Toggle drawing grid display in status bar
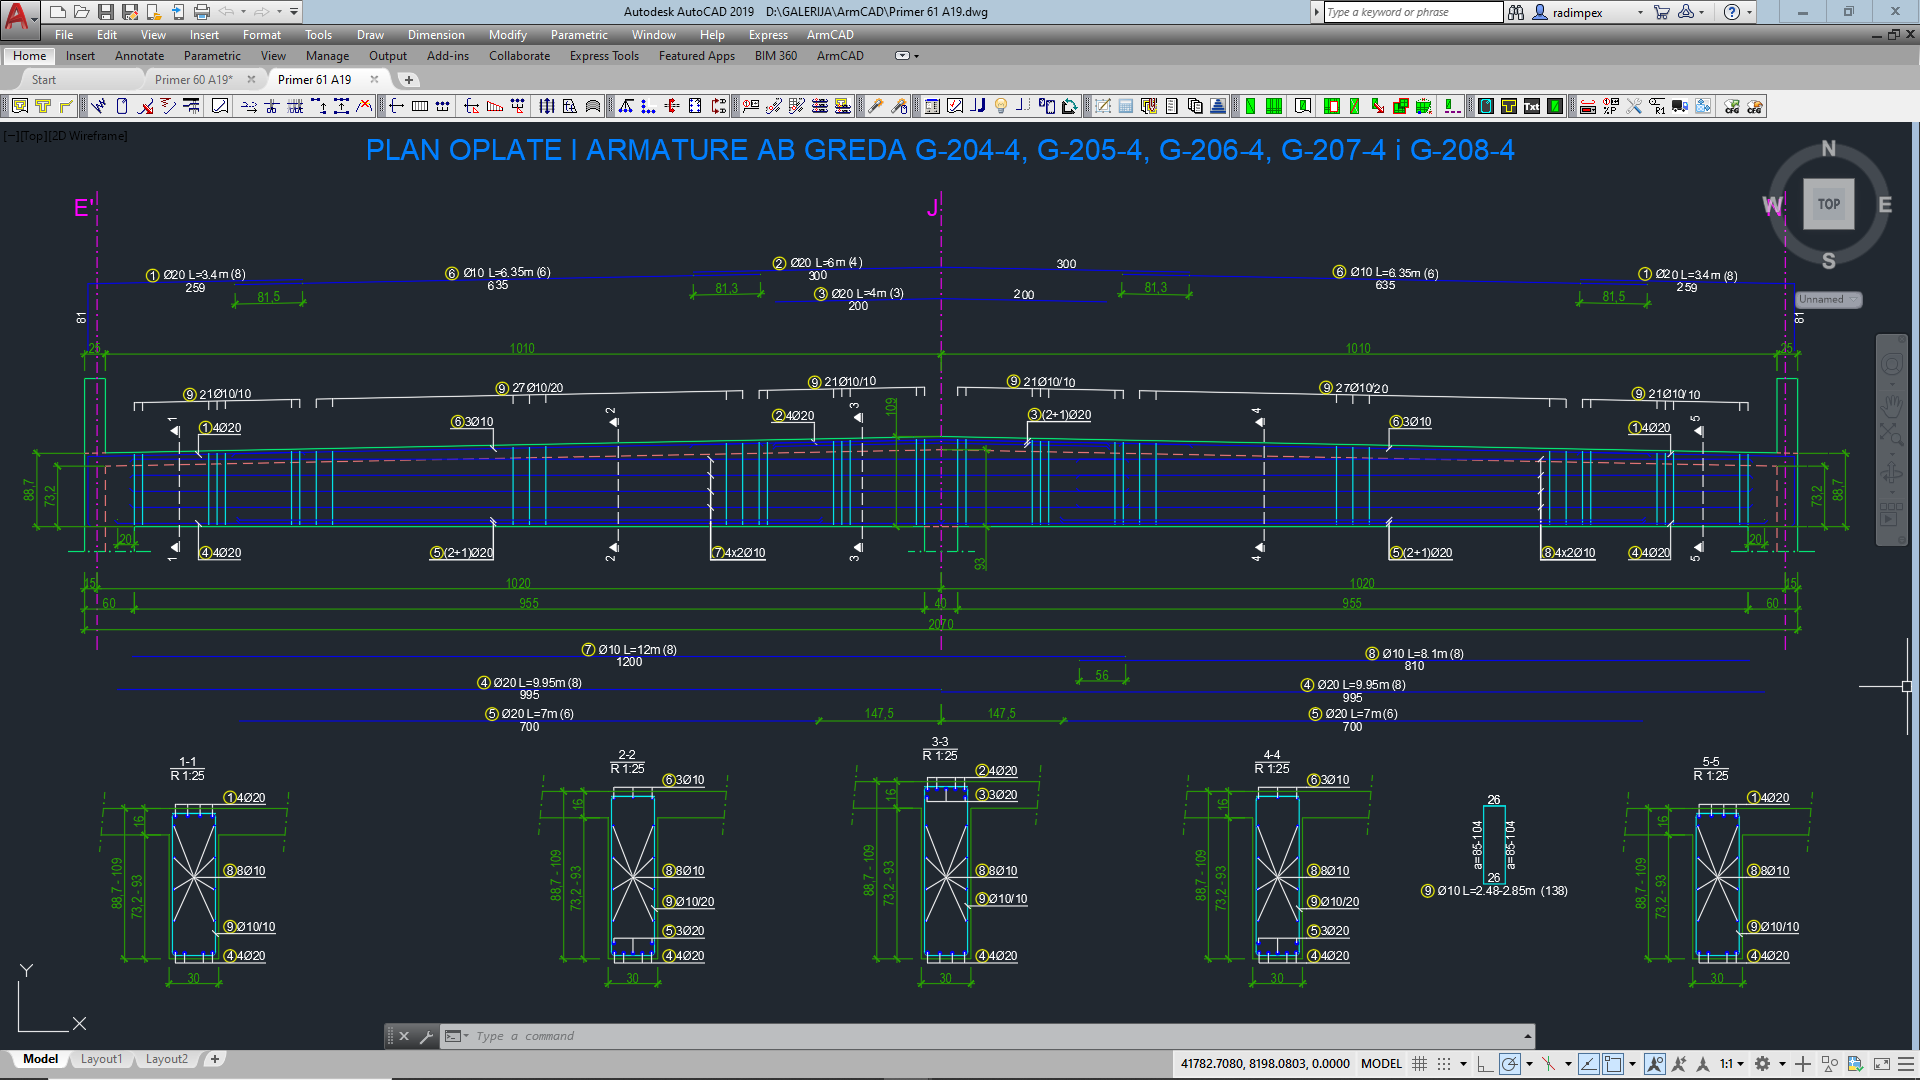Image resolution: width=1920 pixels, height=1080 pixels. pos(1420,1064)
